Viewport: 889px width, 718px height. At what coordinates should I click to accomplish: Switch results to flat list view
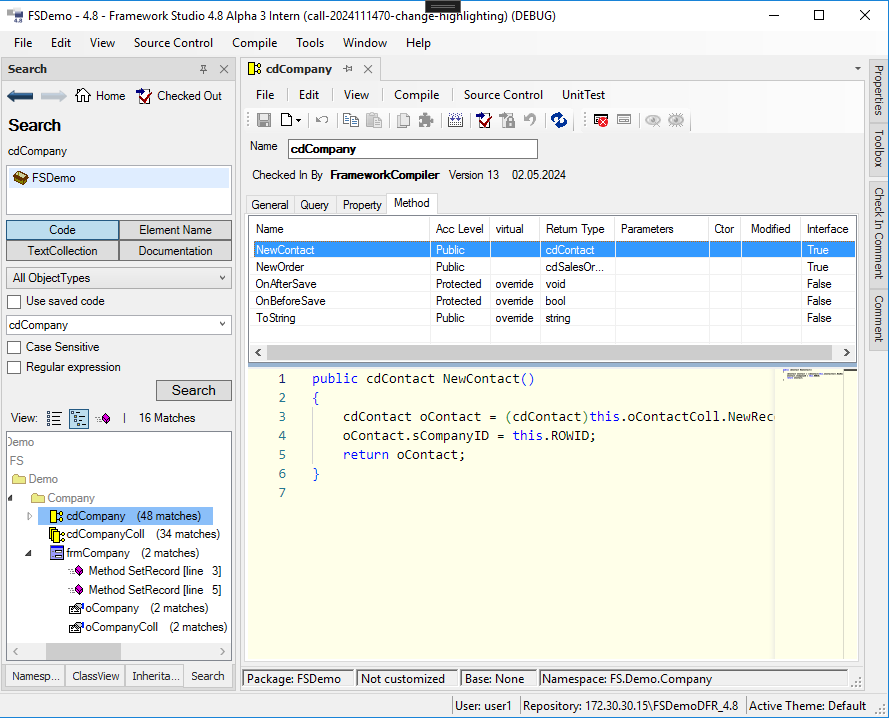54,419
